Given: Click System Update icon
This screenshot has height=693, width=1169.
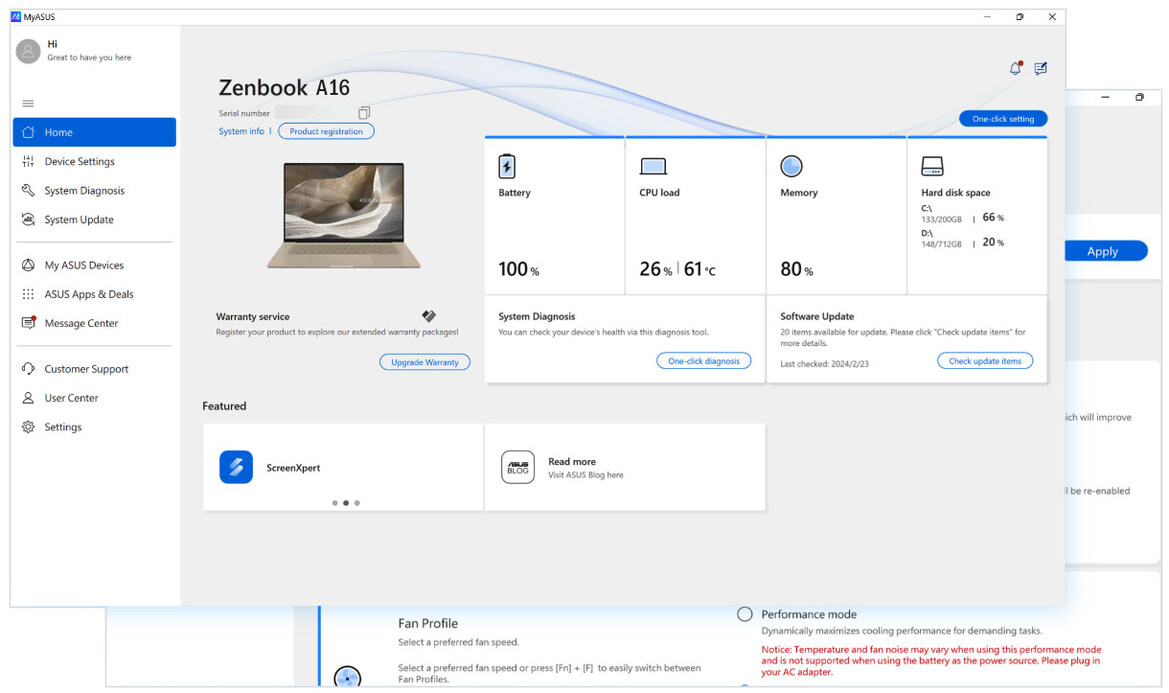Looking at the screenshot, I should click(x=28, y=219).
